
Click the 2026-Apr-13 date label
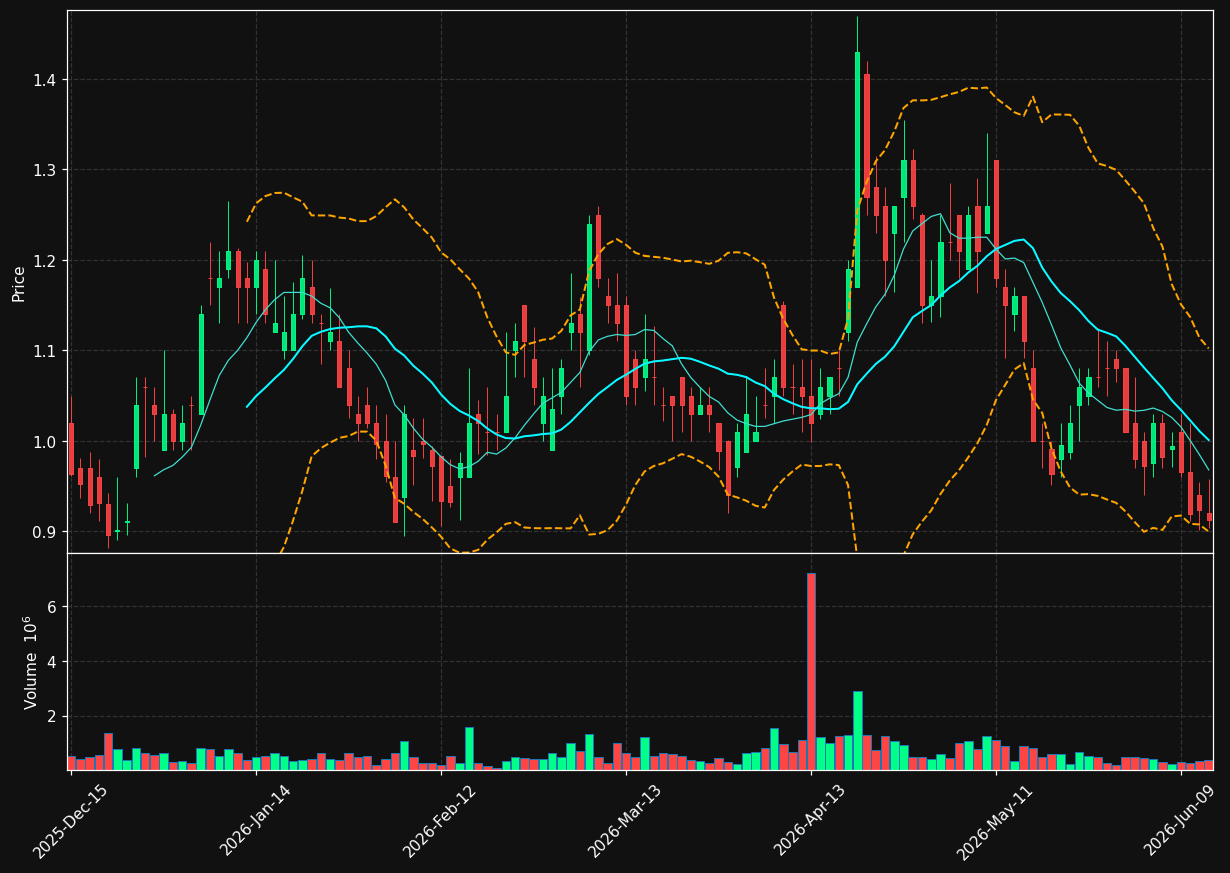810,821
